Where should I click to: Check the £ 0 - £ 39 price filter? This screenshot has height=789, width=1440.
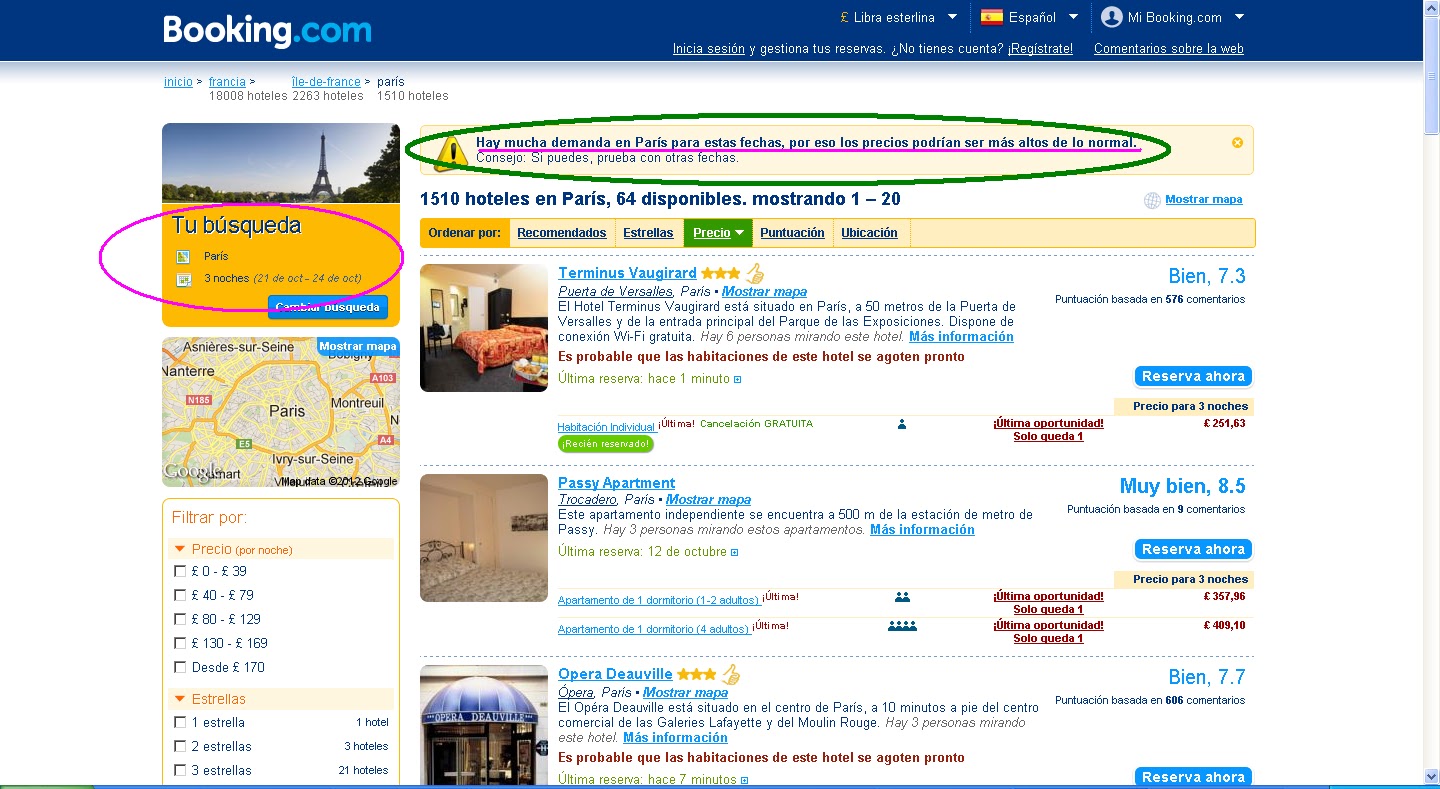tap(180, 571)
